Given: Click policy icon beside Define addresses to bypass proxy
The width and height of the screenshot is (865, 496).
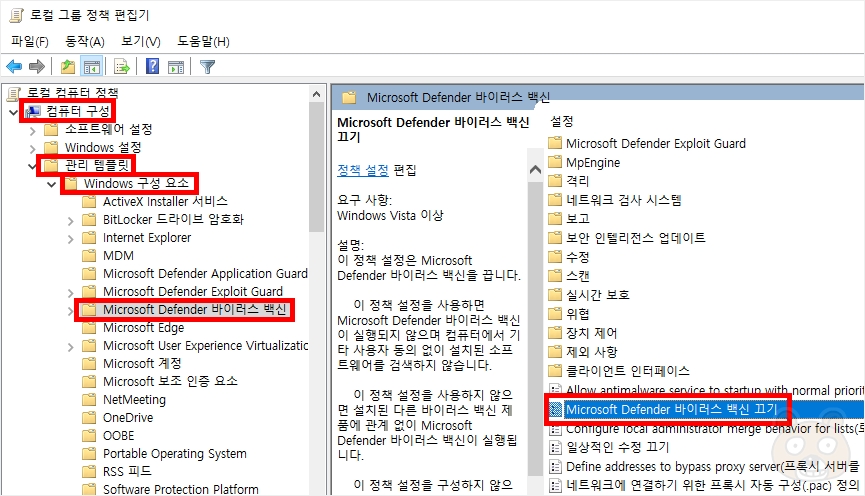Looking at the screenshot, I should 556,467.
